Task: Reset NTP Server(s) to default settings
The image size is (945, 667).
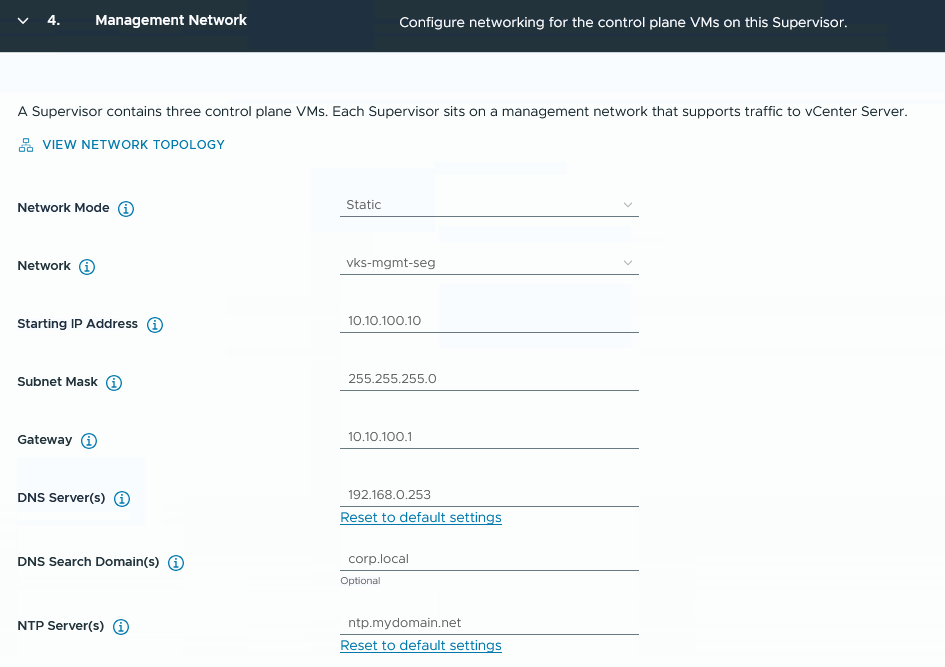Action: pos(421,645)
